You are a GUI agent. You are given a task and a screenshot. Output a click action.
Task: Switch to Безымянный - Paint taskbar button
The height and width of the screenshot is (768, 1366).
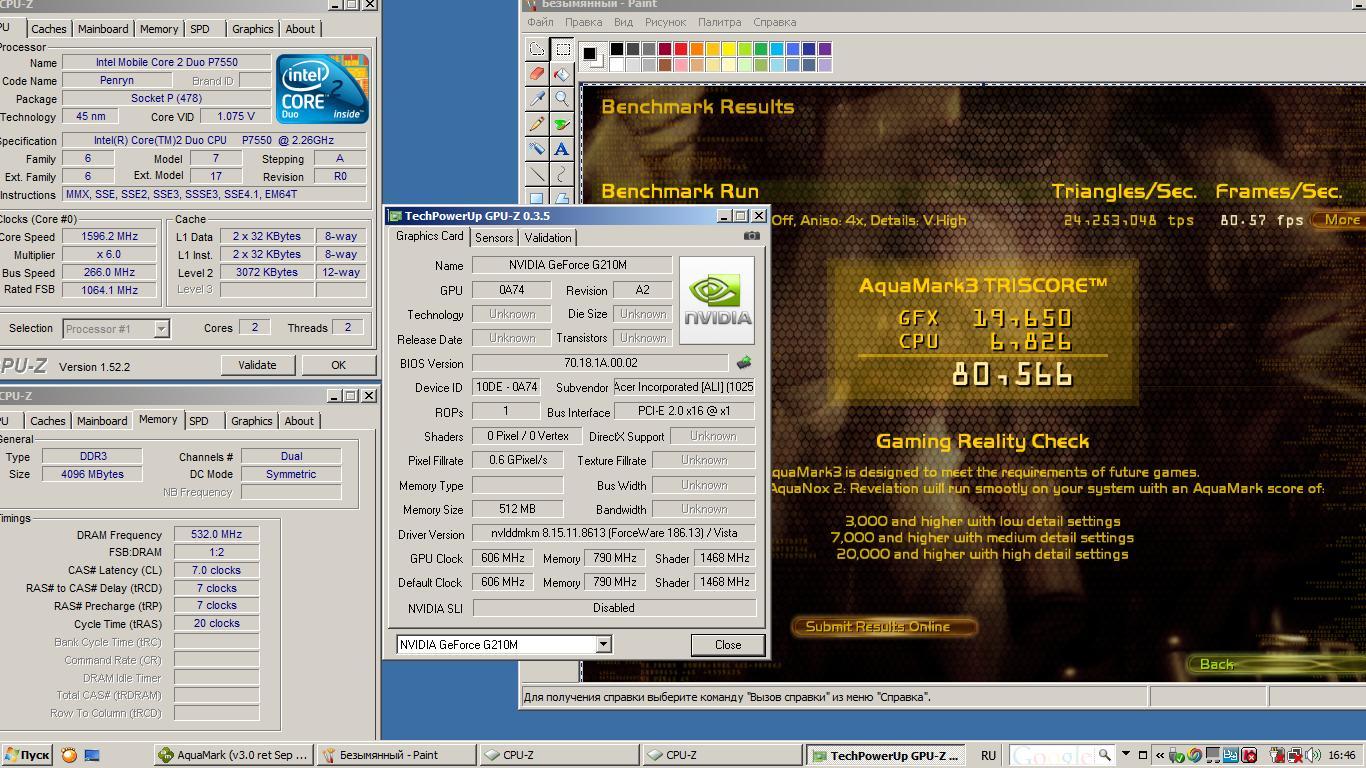point(396,755)
